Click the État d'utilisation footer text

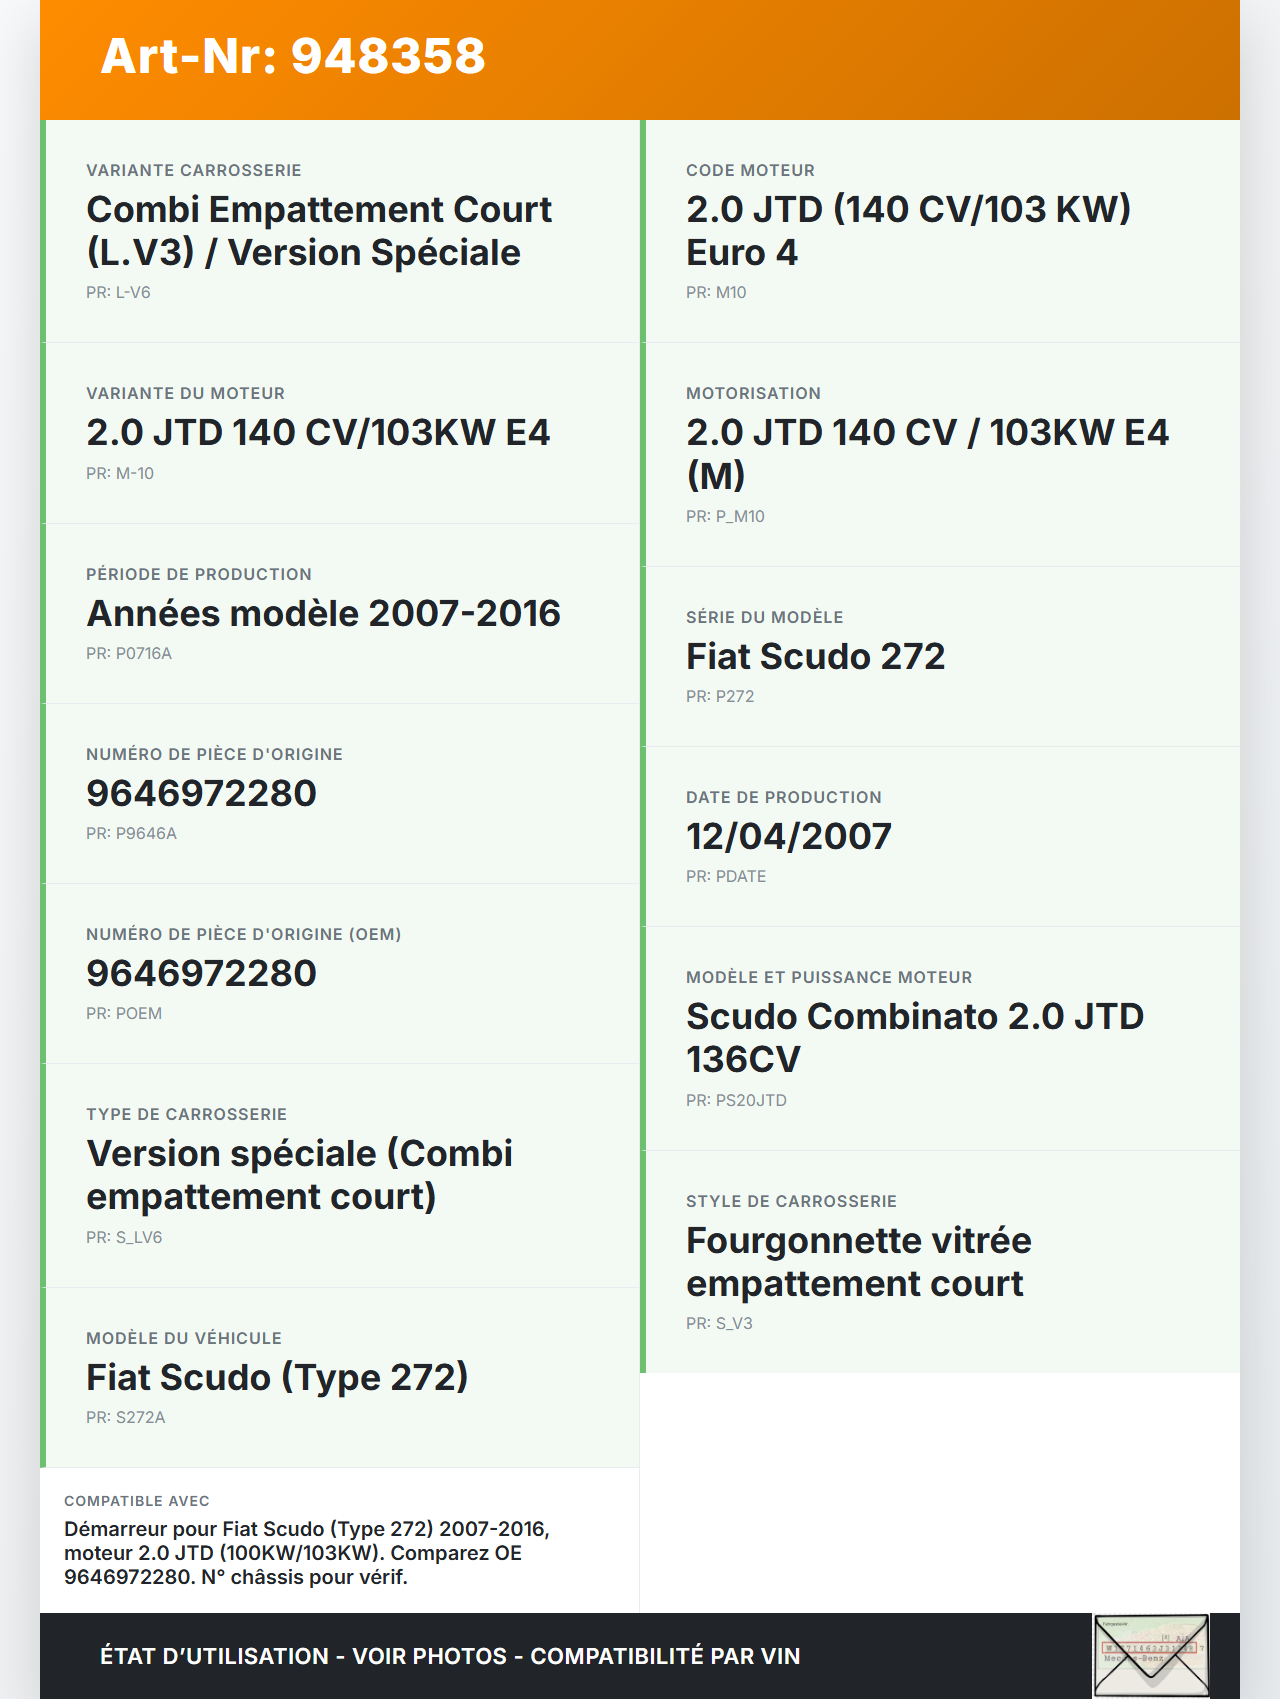click(x=450, y=1656)
